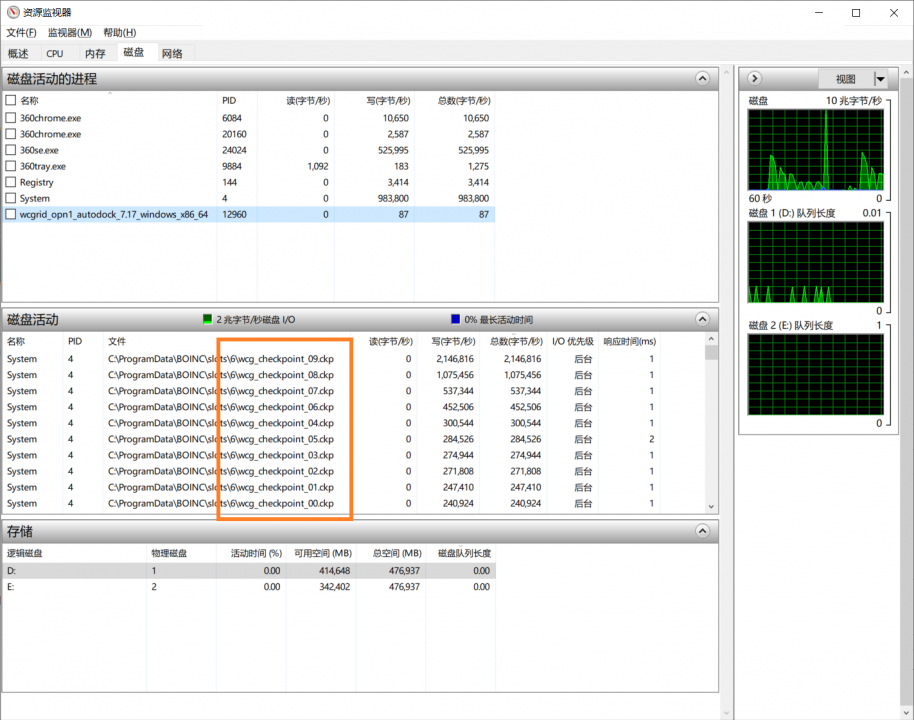The width and height of the screenshot is (914, 720).
Task: Collapse the 磁盘活动 section
Action: [x=702, y=319]
